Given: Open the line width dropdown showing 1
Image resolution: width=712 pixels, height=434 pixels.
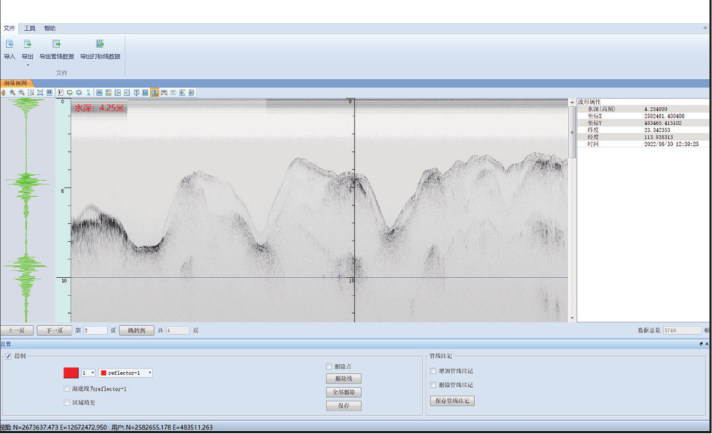Looking at the screenshot, I should [x=94, y=373].
